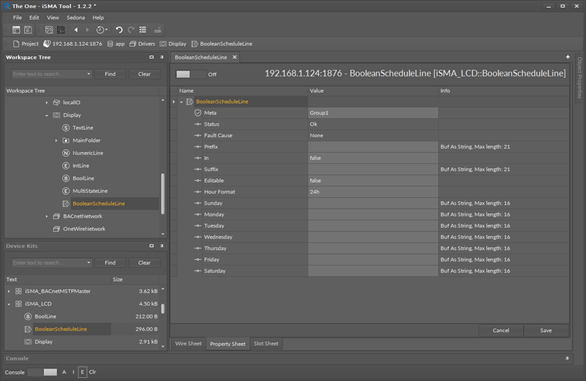Toggle the Off switch in the header

click(191, 74)
